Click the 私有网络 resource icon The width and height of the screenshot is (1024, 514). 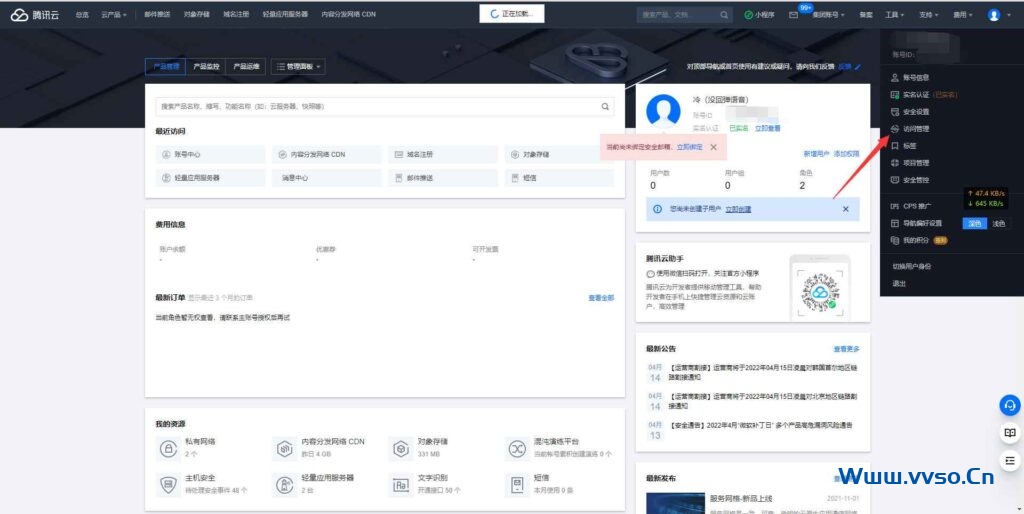pos(168,446)
